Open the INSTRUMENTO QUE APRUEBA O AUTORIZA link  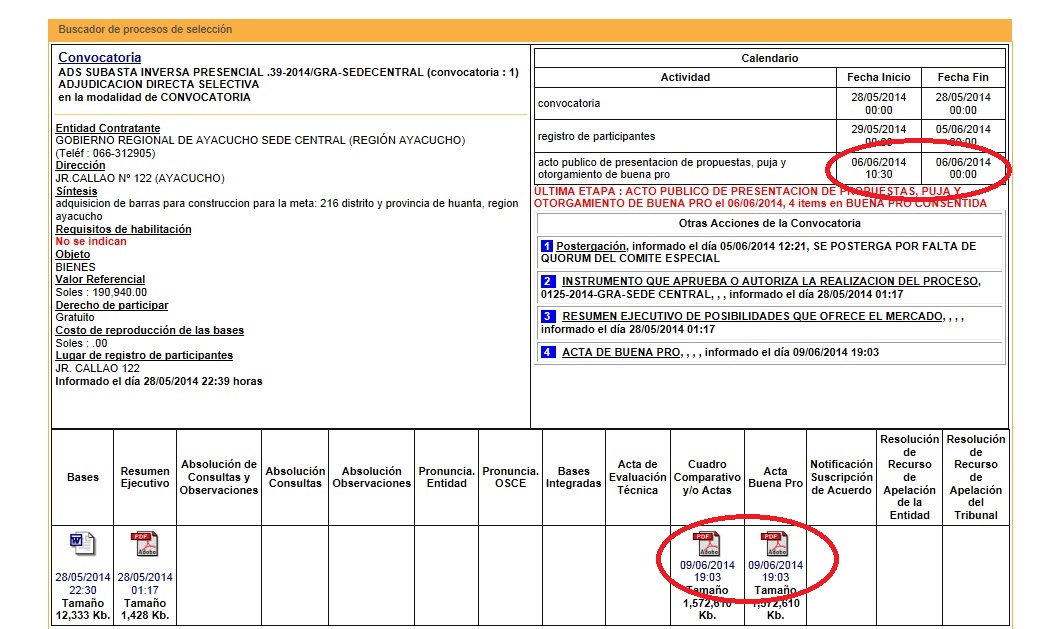tap(771, 281)
